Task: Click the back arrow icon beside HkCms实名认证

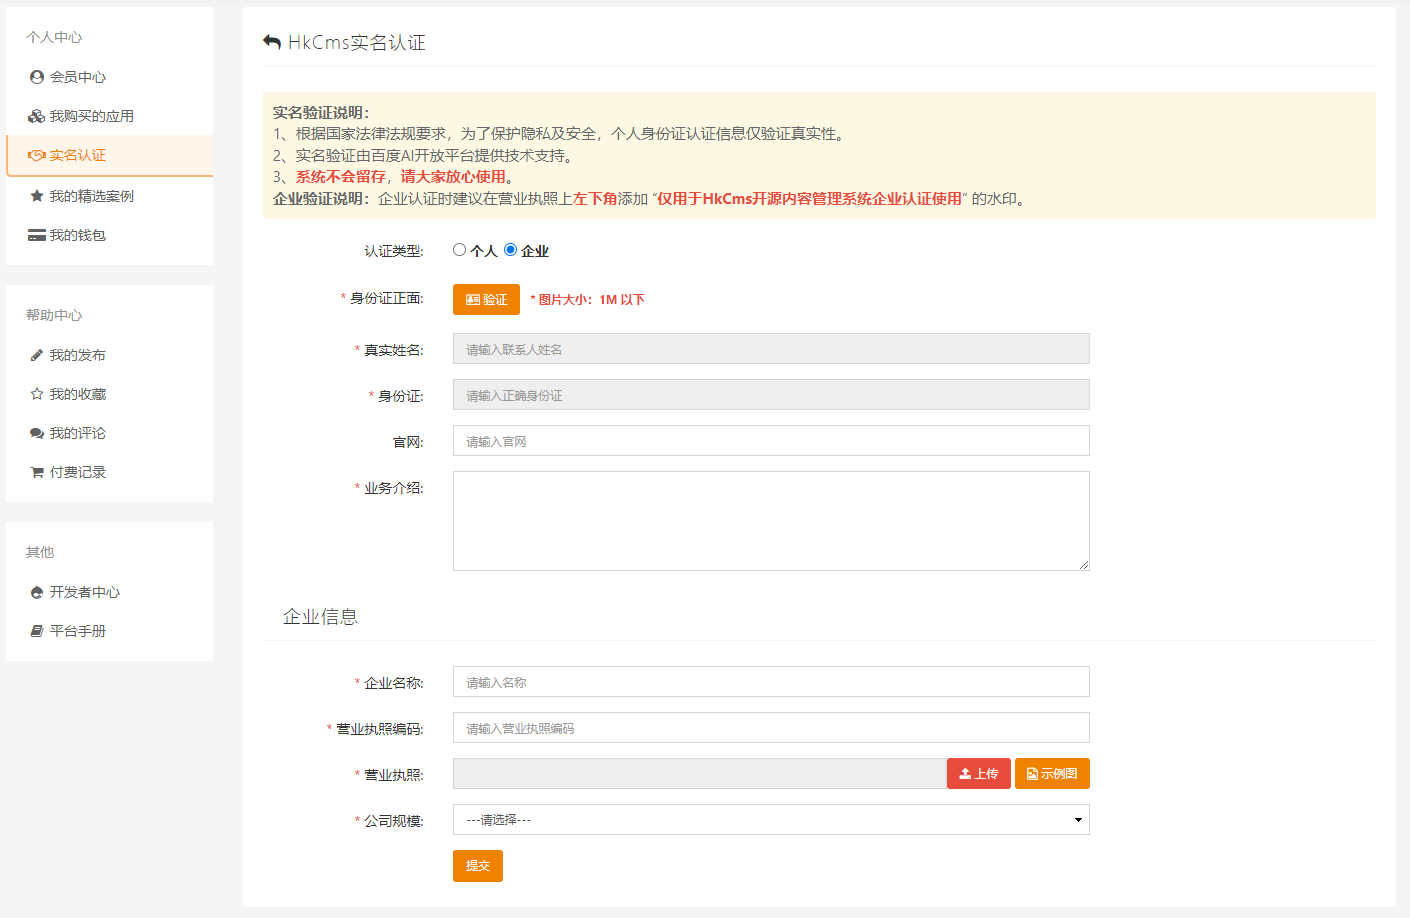Action: [272, 42]
